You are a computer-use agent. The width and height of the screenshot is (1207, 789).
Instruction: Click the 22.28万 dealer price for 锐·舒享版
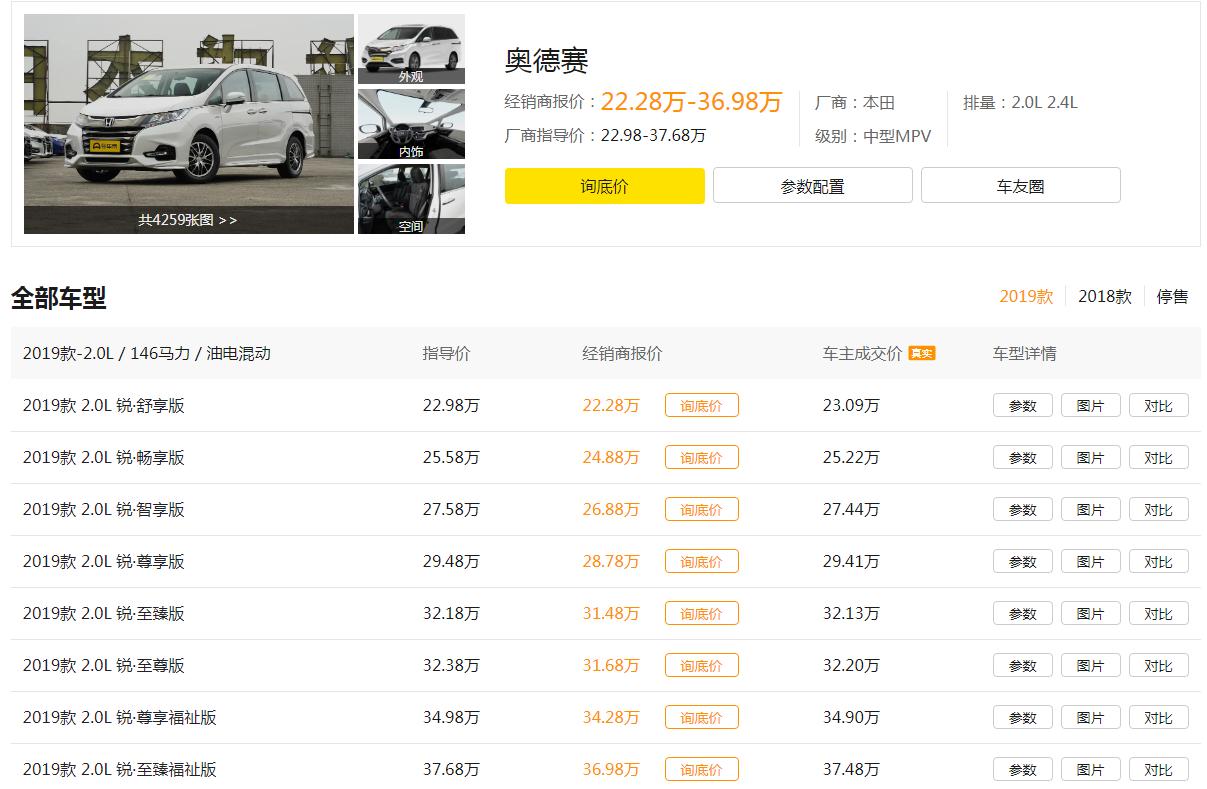pos(610,405)
